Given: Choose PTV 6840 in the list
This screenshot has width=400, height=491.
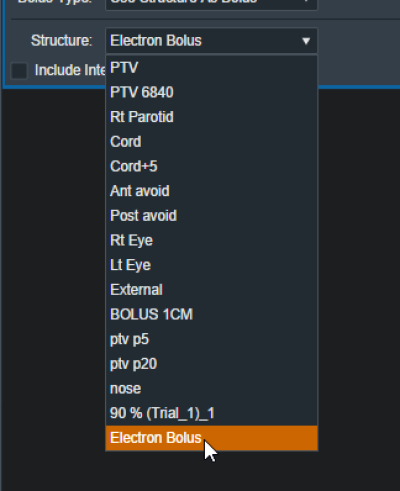Looking at the screenshot, I should point(212,92).
